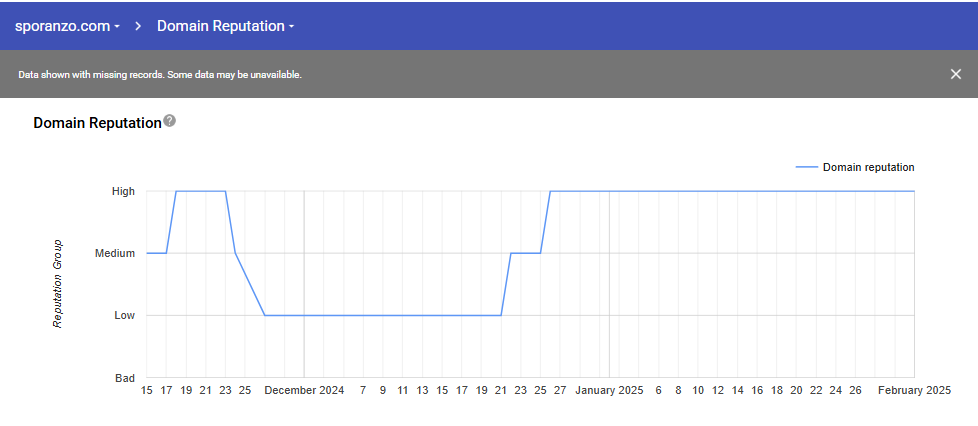
Task: Select the Medium label on the y-axis
Action: [x=115, y=254]
